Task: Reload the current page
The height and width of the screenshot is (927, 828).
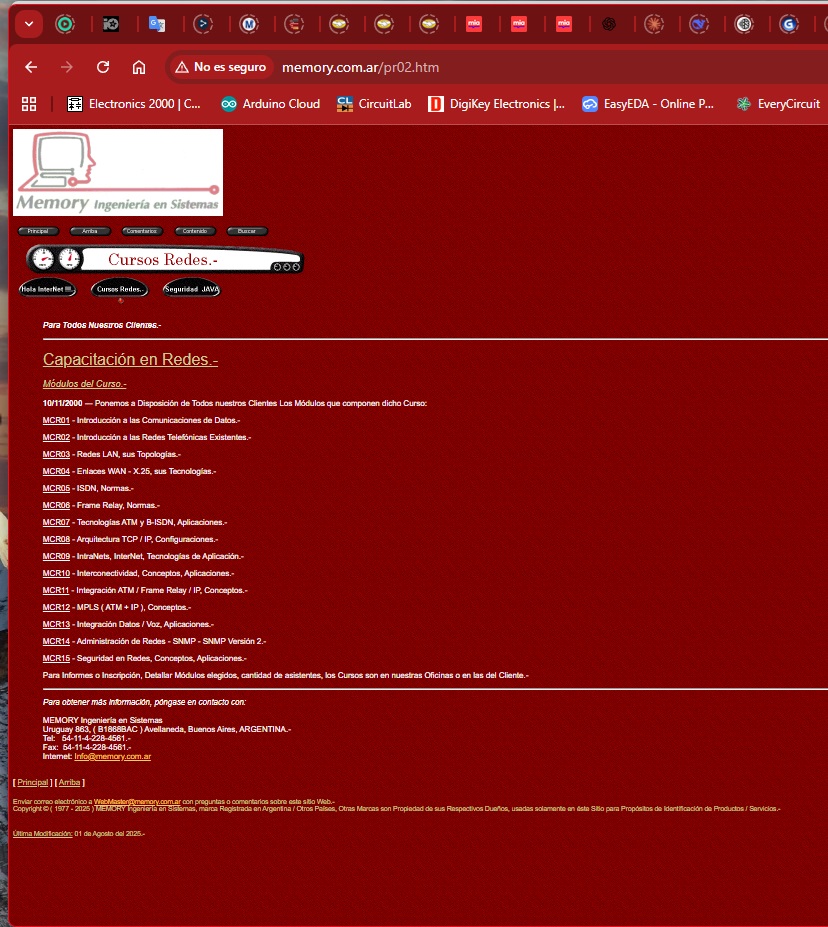Action: click(x=102, y=67)
